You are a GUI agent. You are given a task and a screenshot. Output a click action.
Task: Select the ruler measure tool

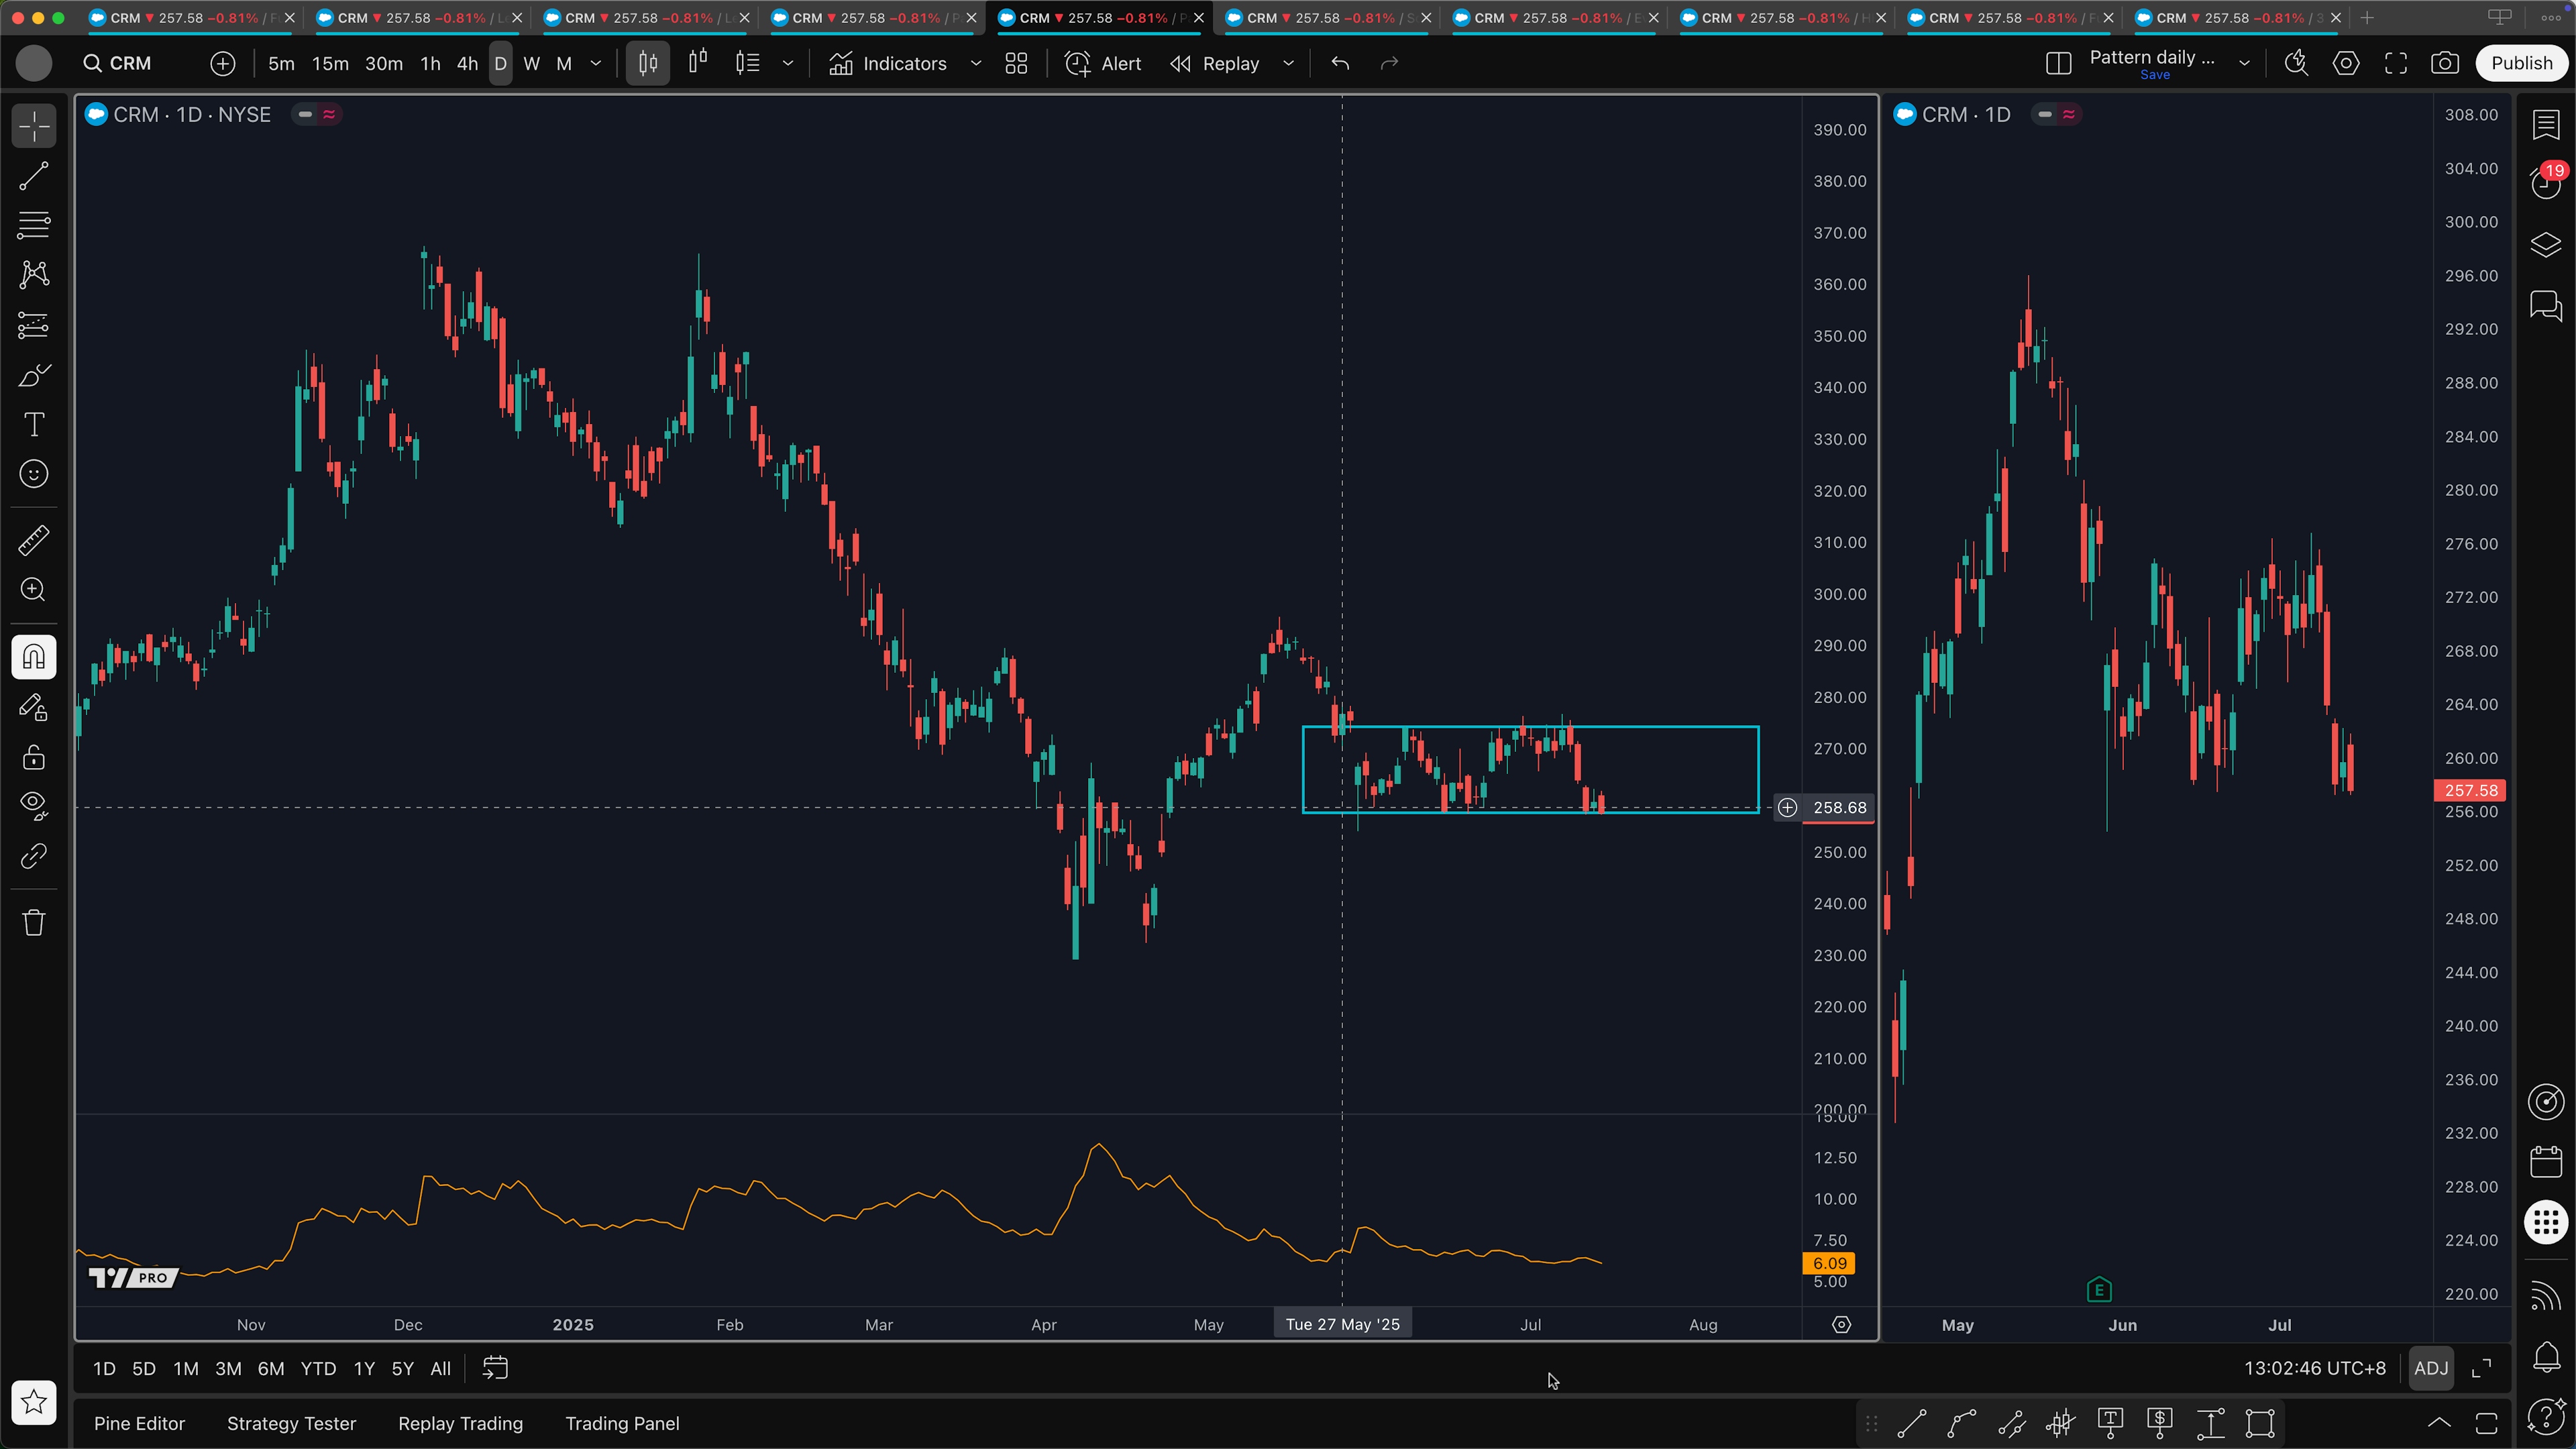34,540
